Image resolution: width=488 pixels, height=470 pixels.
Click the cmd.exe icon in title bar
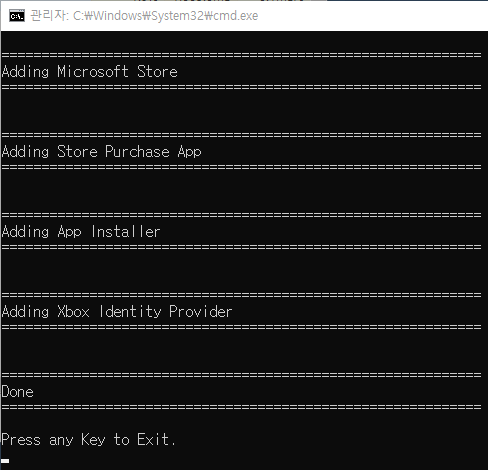tap(17, 16)
